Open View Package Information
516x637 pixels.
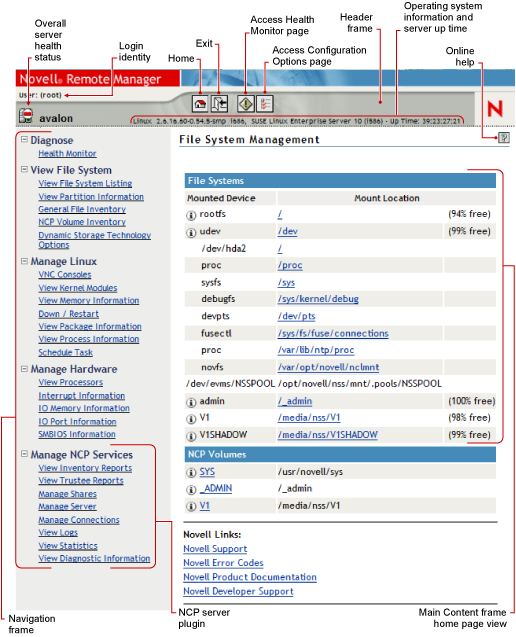[90, 327]
